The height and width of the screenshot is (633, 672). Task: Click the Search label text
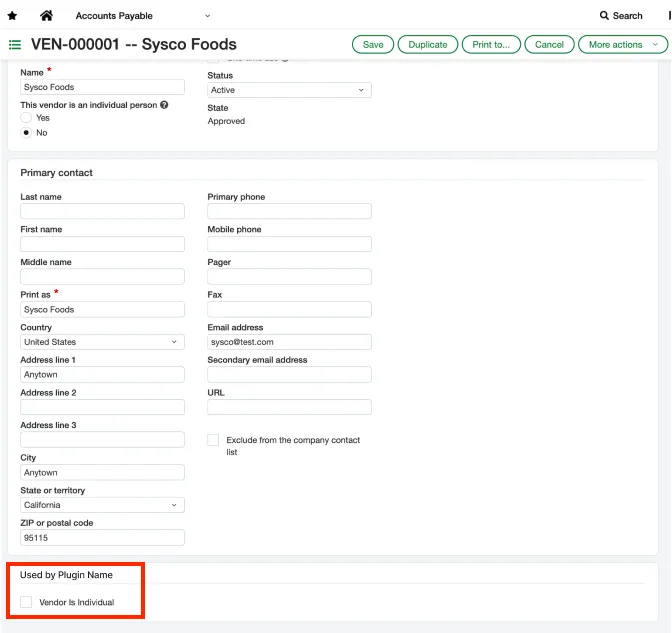click(x=627, y=16)
